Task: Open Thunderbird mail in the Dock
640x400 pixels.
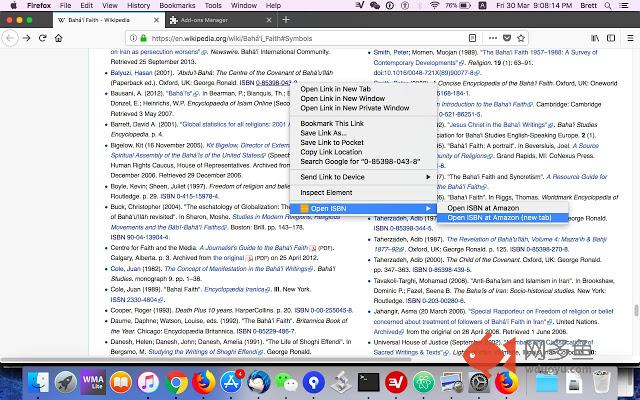Action: pos(259,383)
